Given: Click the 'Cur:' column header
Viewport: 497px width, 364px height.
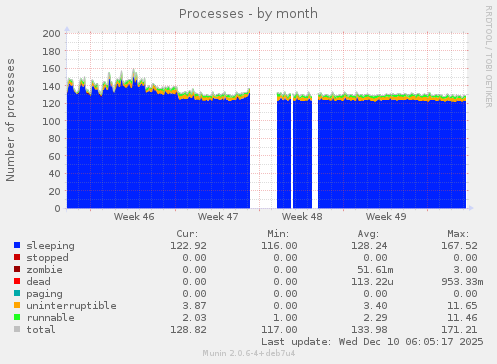Looking at the screenshot, I should [x=187, y=234].
